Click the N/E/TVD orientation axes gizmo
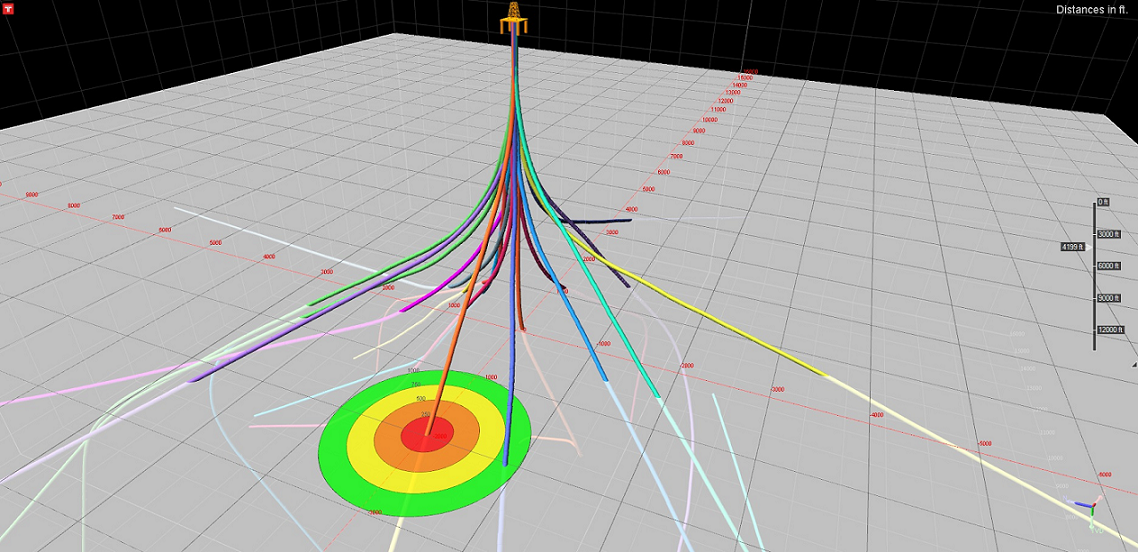 click(x=1088, y=506)
